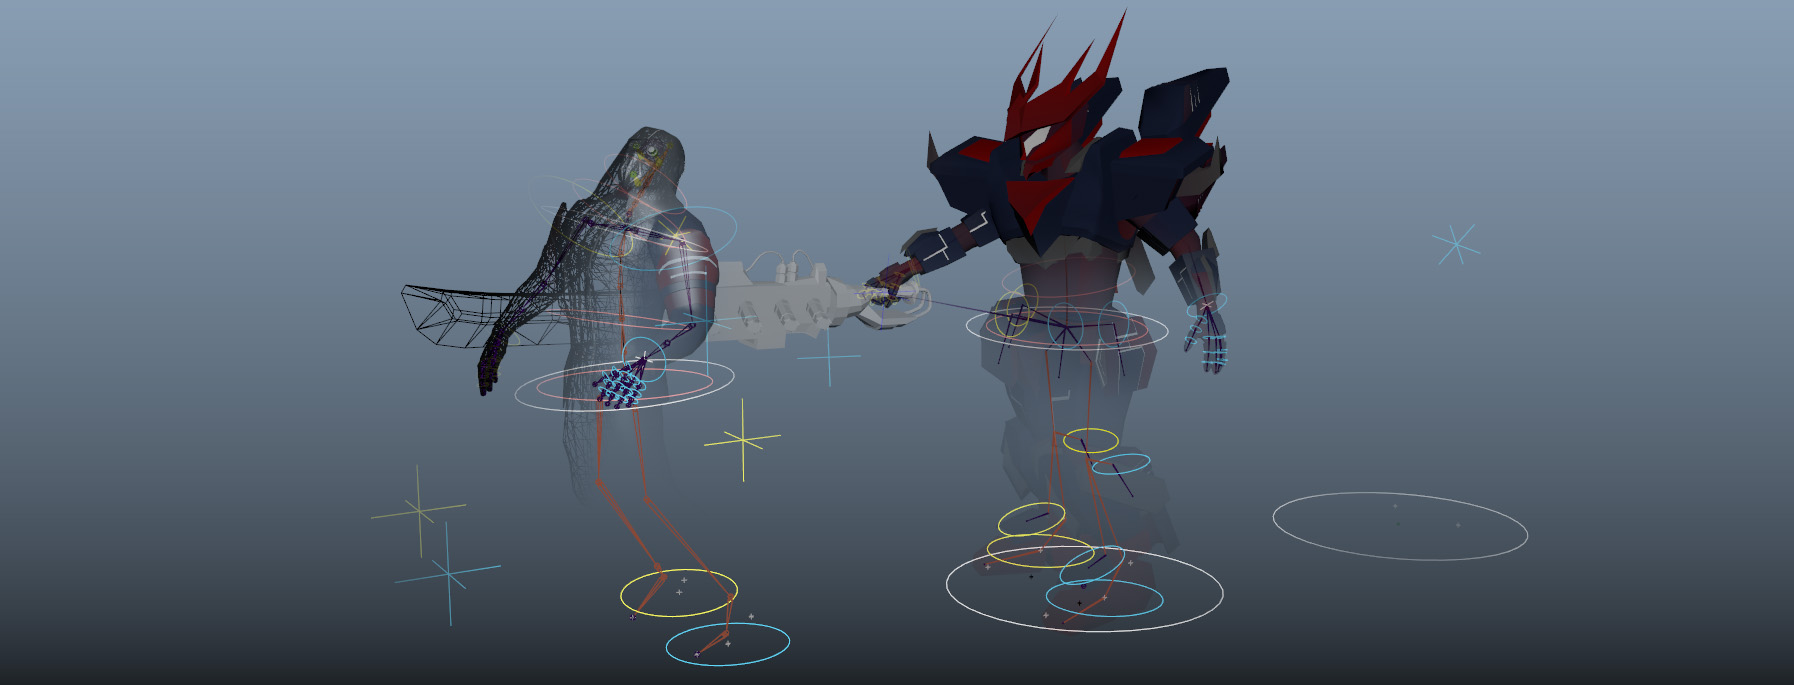Select hooded character's hand with cyan finger controls
This screenshot has height=685, width=1794.
(620, 385)
